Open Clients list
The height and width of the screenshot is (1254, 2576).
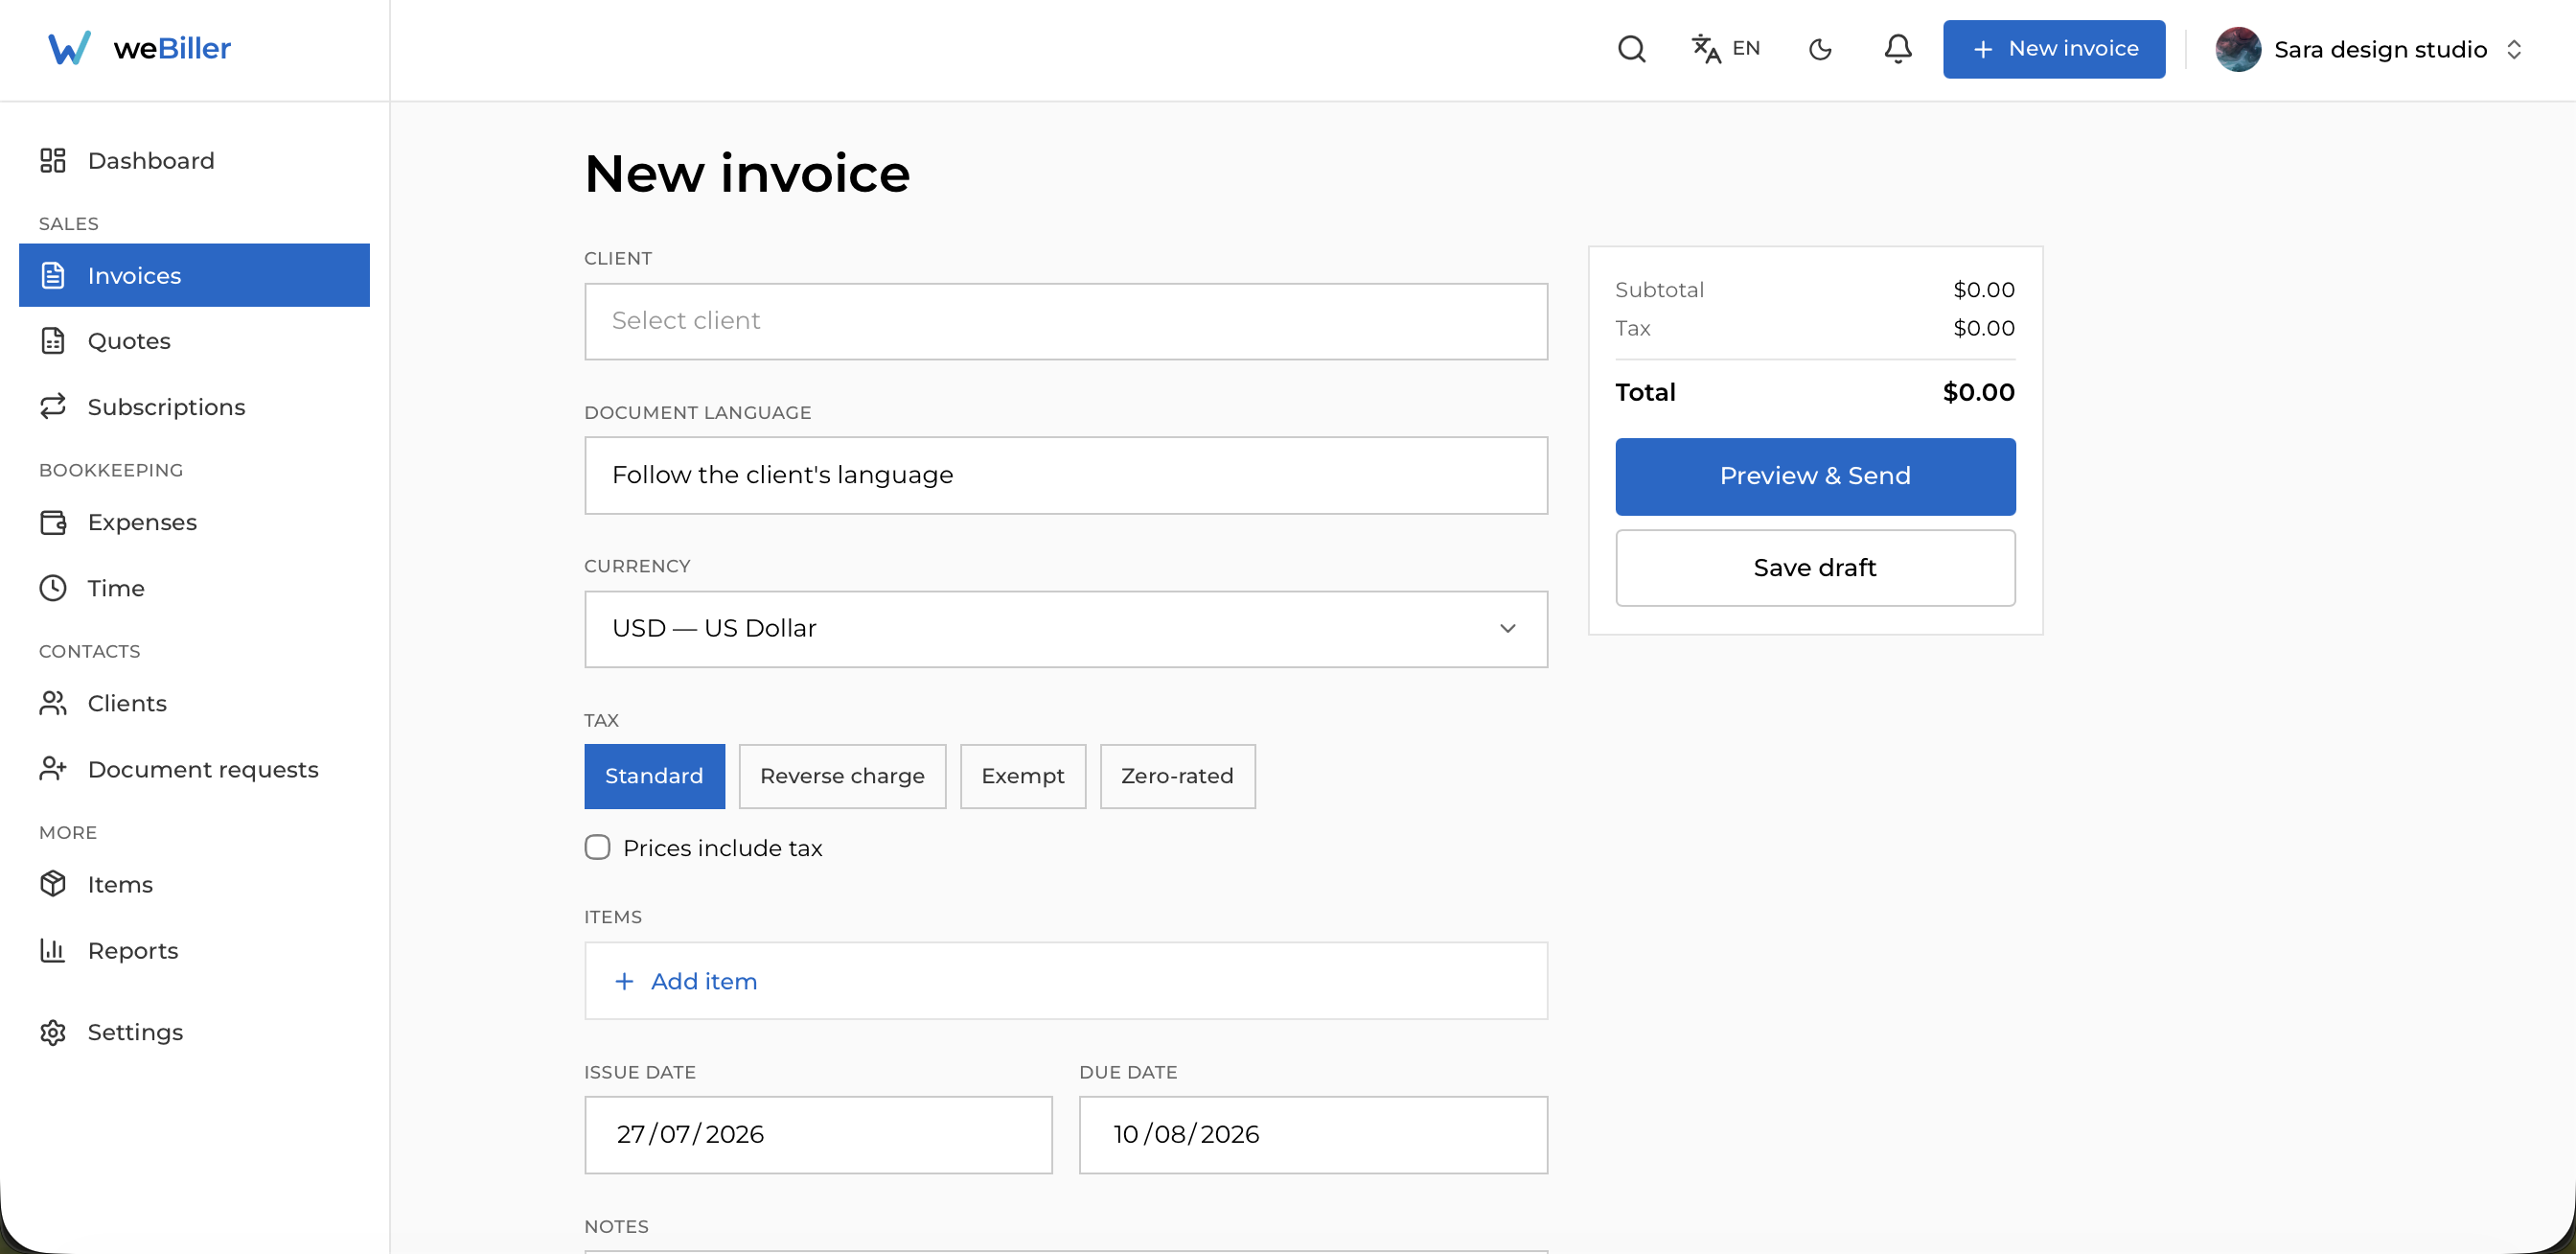click(194, 703)
